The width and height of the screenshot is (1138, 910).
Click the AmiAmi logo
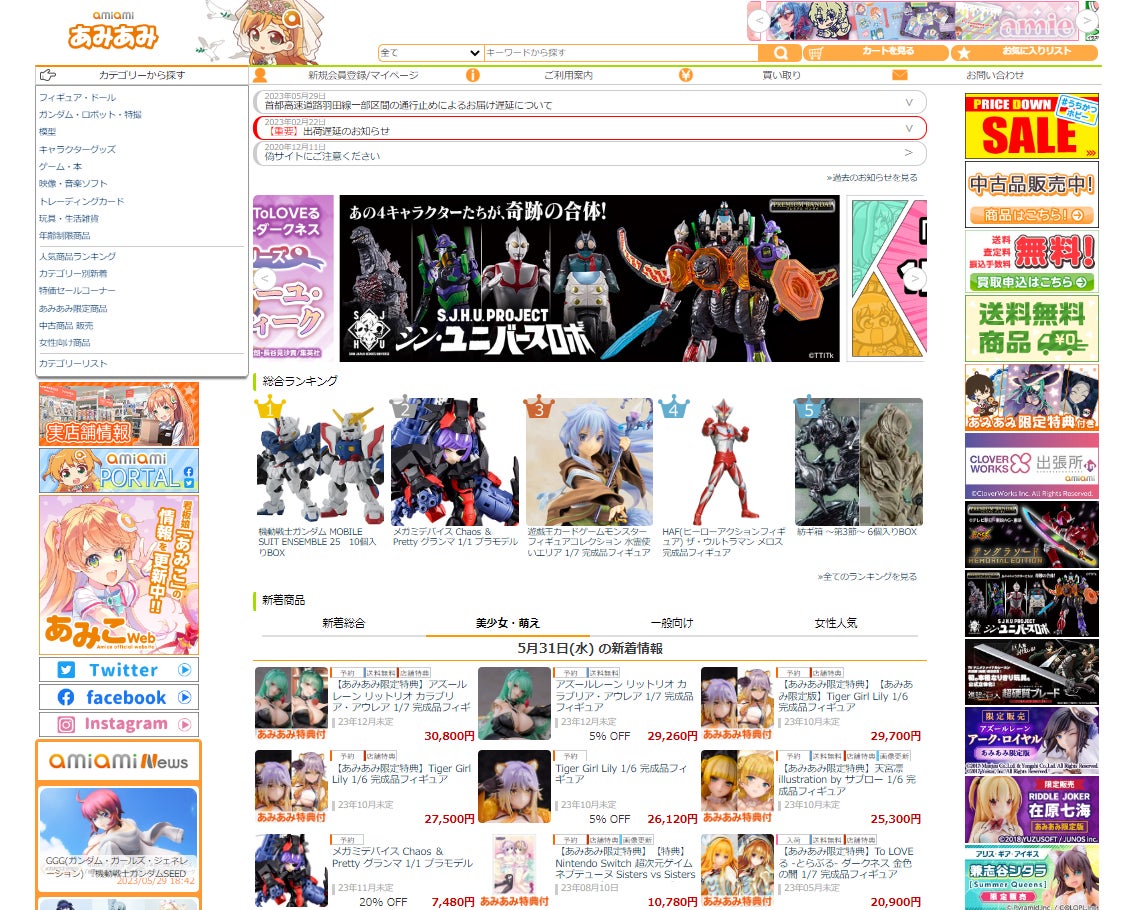[113, 30]
